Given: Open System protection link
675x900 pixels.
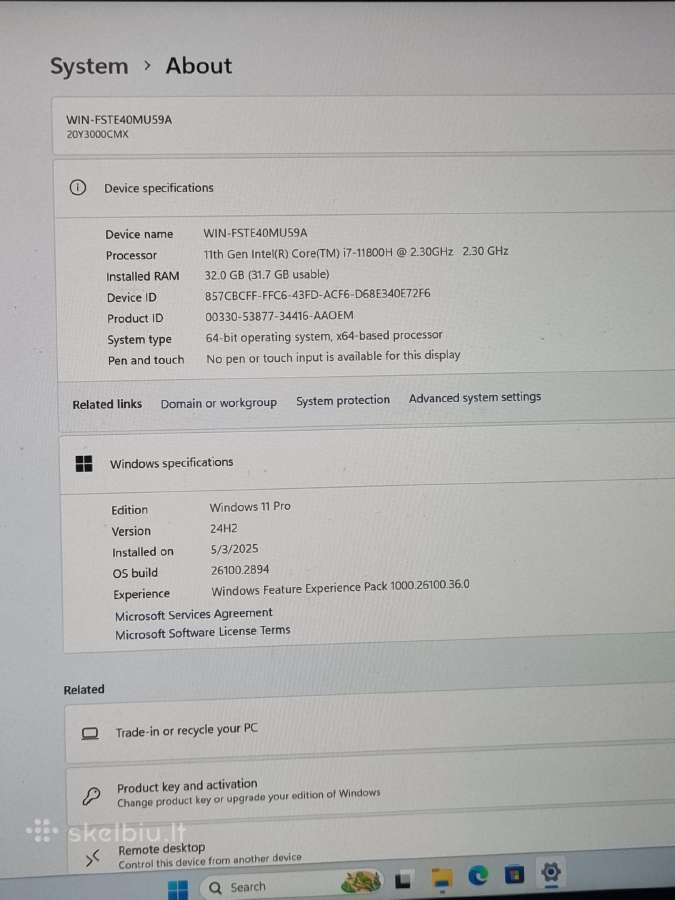Looking at the screenshot, I should point(343,400).
